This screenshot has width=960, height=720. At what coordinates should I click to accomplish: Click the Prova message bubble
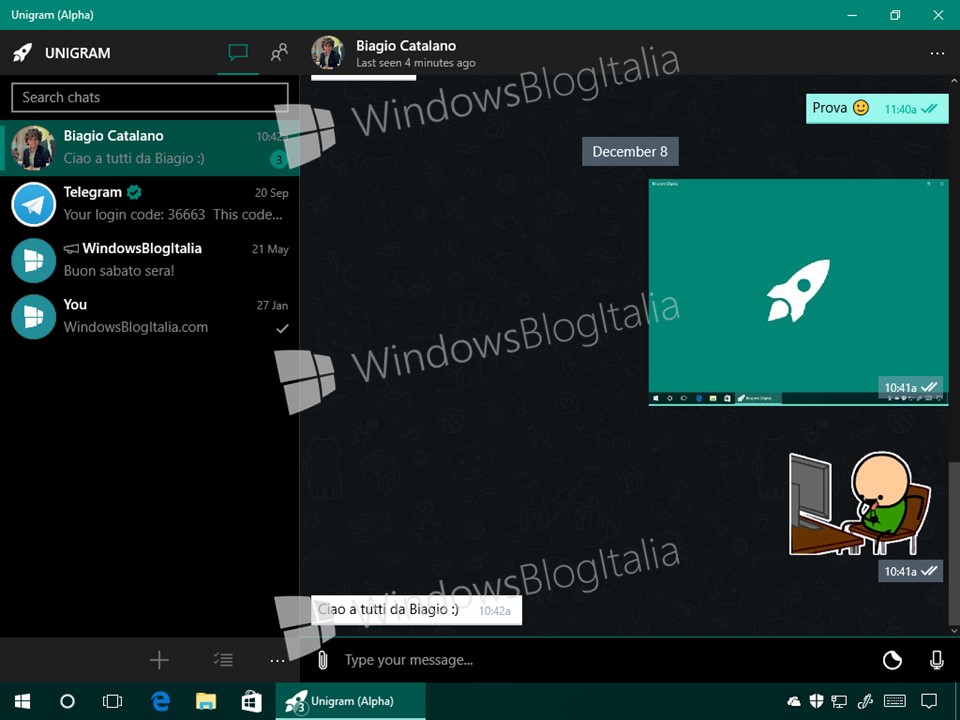(x=877, y=108)
